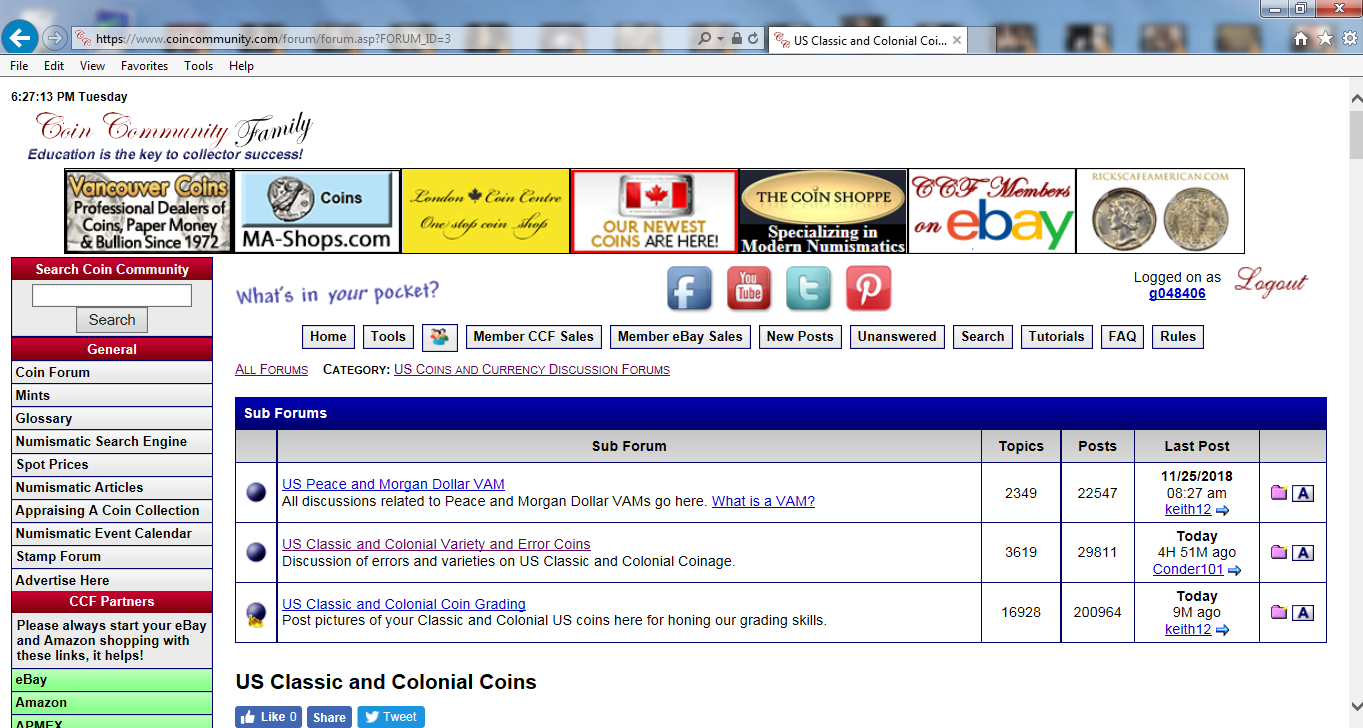Image resolution: width=1363 pixels, height=728 pixels.
Task: Click the address bar search magnifier icon
Action: [704, 39]
